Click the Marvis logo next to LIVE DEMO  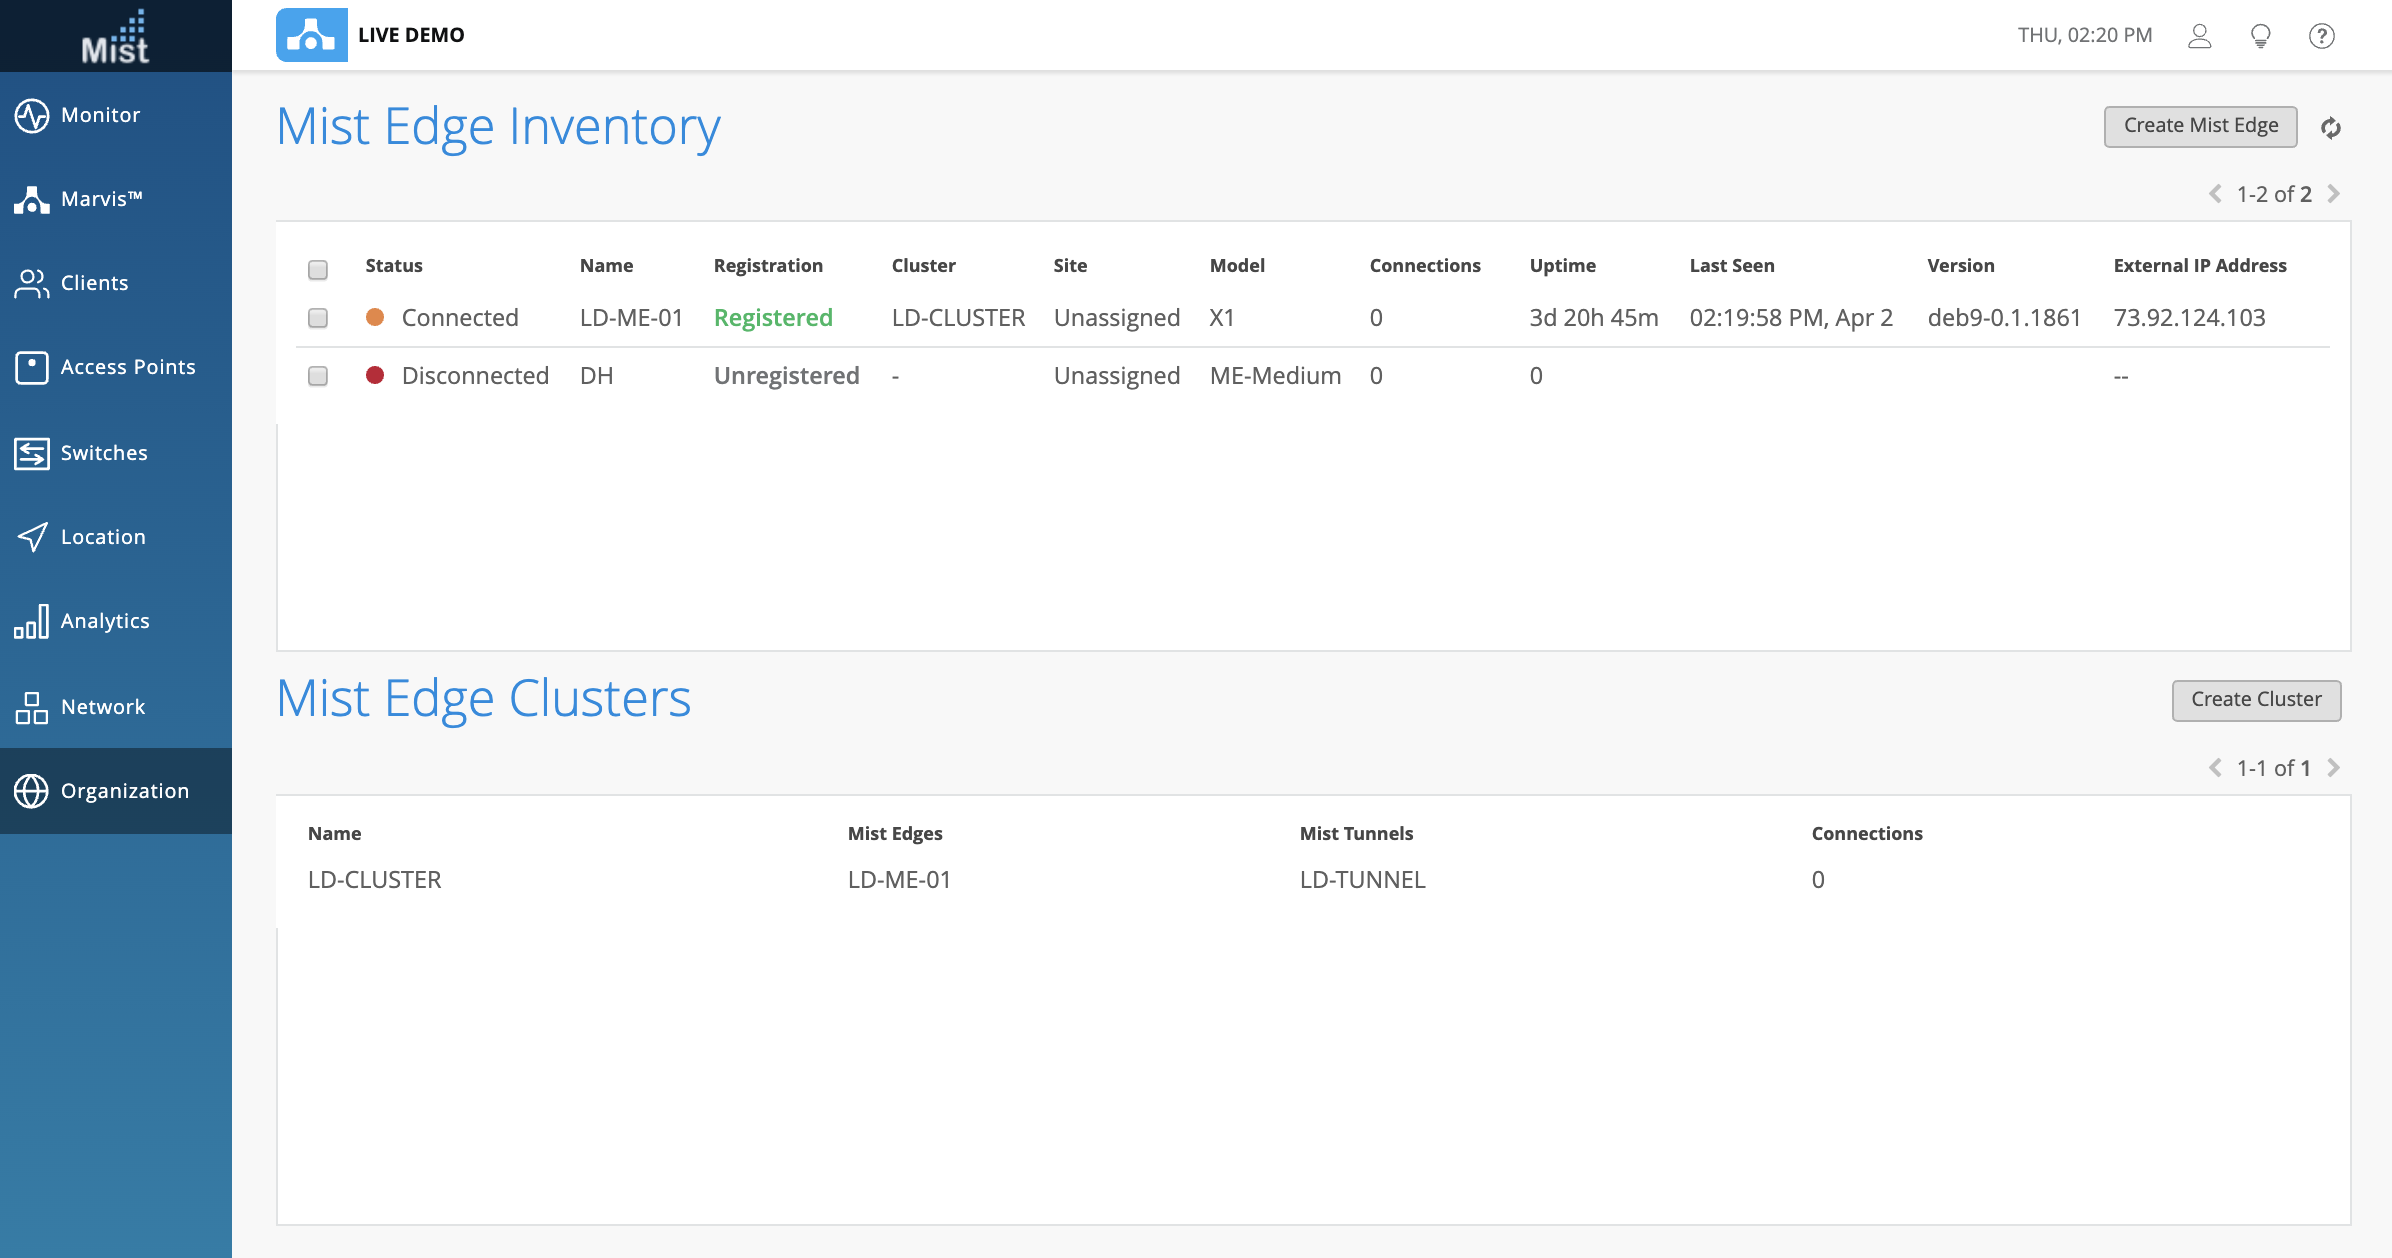(x=311, y=35)
